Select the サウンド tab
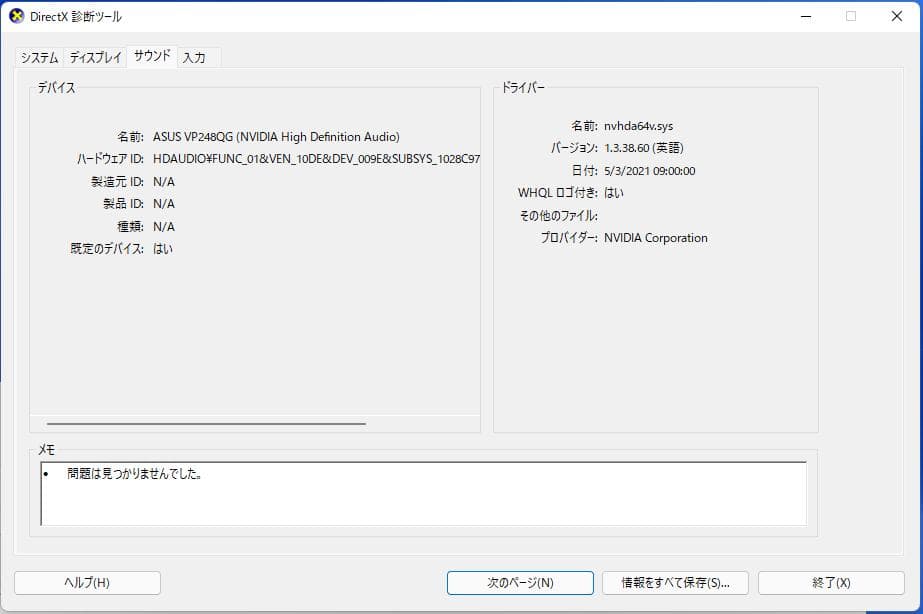Viewport: 923px width, 614px height. pyautogui.click(x=150, y=56)
